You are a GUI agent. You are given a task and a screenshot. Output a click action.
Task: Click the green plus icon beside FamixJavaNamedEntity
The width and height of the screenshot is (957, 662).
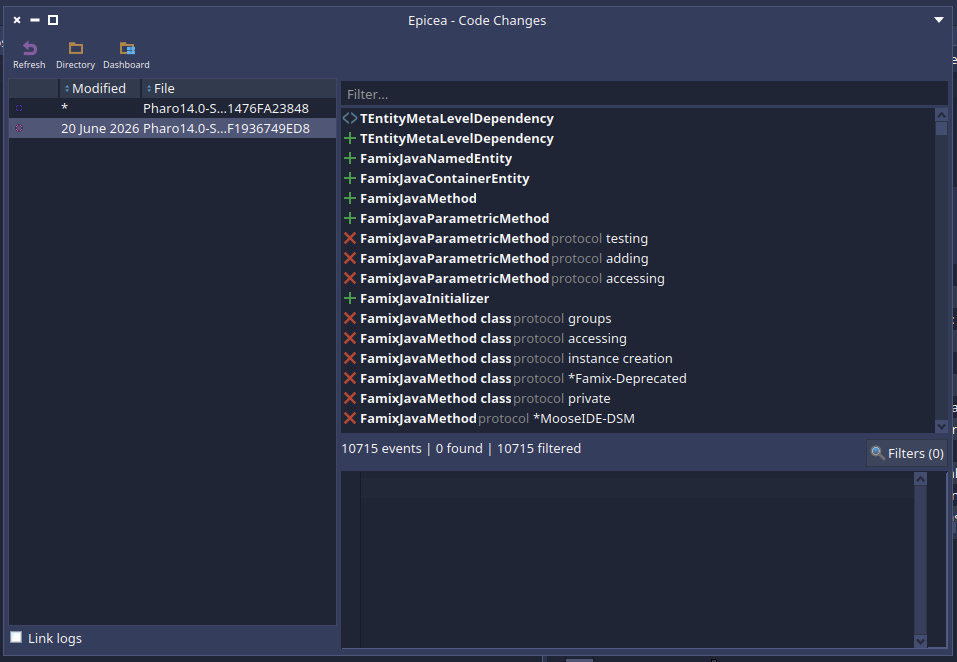tap(350, 159)
